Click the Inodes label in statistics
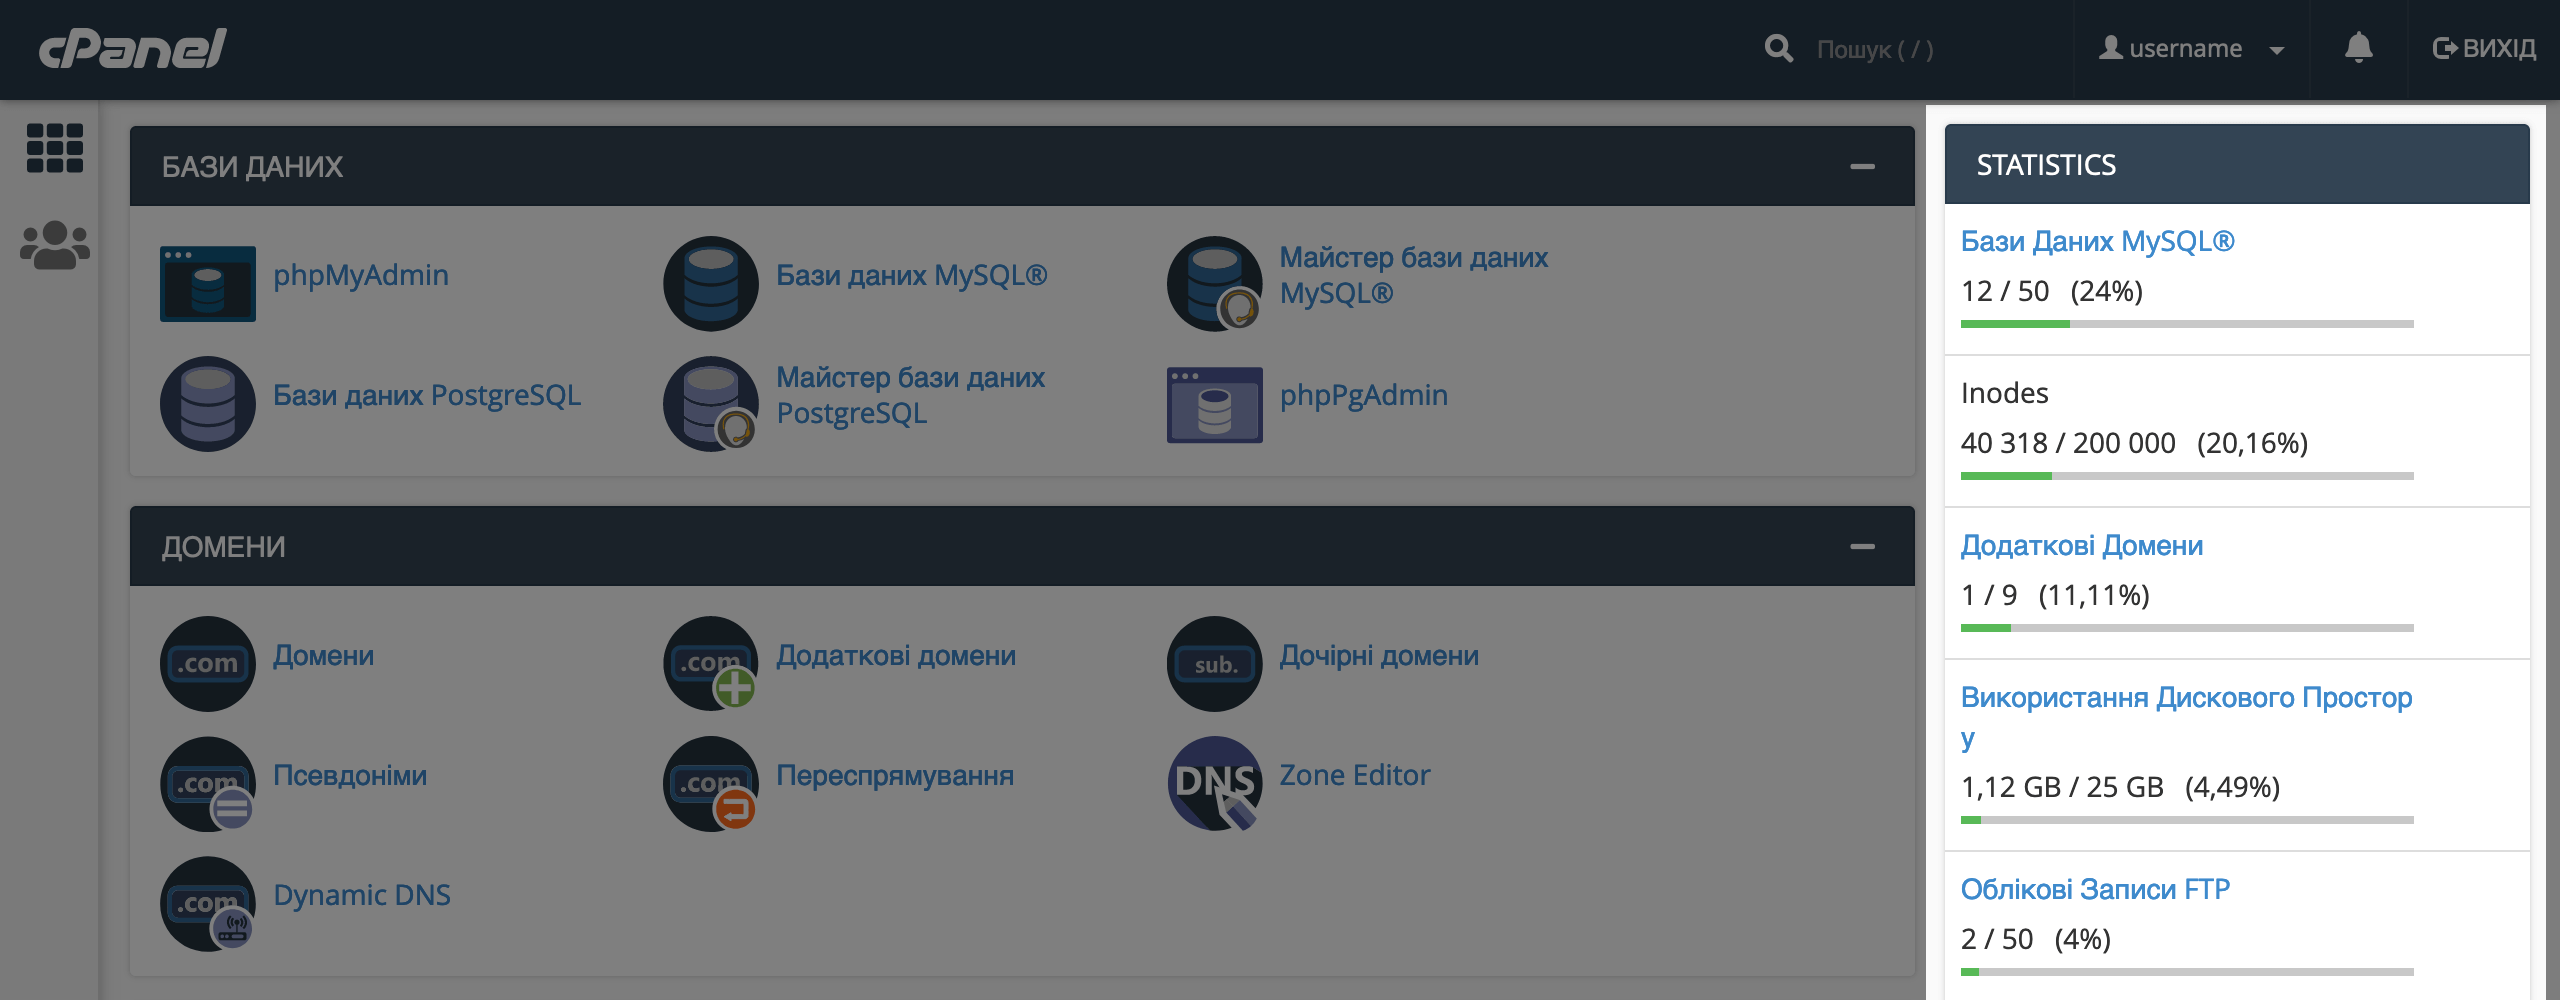Screen dimensions: 2560x1000 pos(2004,393)
